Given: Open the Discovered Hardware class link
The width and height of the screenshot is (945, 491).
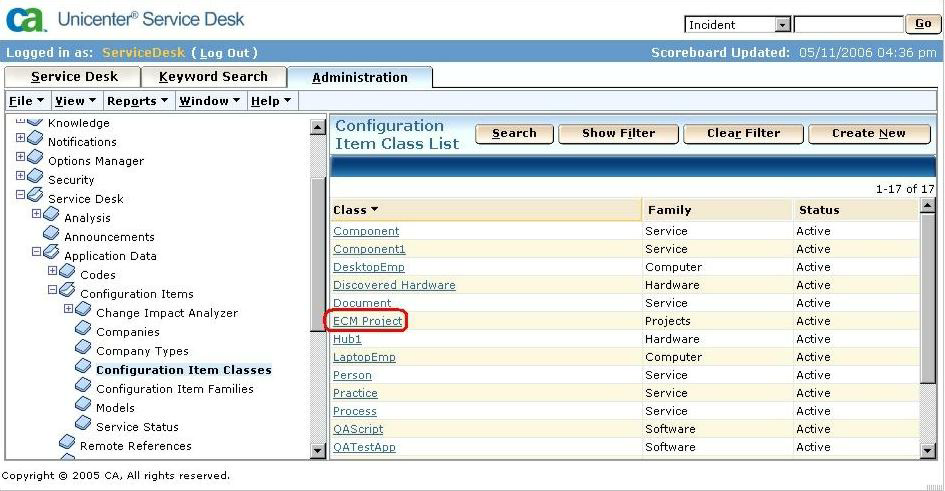Looking at the screenshot, I should (394, 285).
